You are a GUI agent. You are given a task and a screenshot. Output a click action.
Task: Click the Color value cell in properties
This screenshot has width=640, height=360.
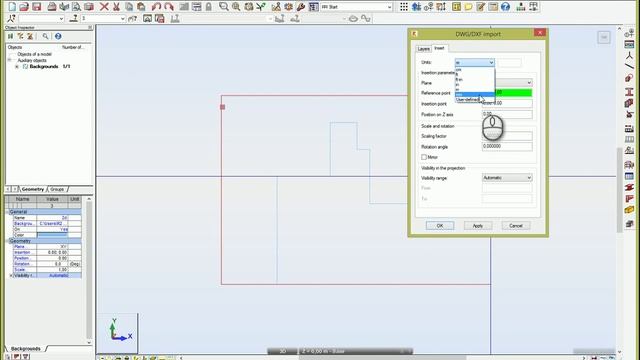[x=52, y=235]
